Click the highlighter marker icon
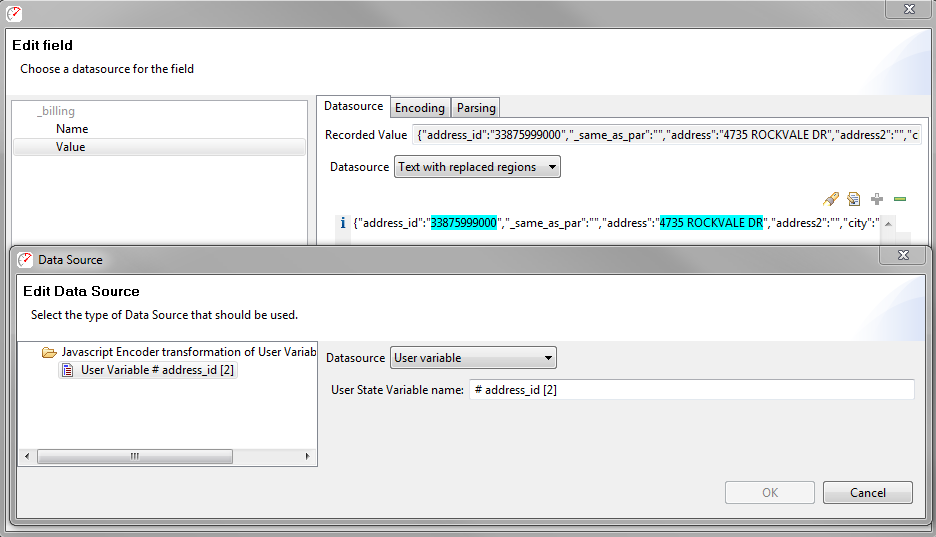The width and height of the screenshot is (936, 537). pos(830,199)
